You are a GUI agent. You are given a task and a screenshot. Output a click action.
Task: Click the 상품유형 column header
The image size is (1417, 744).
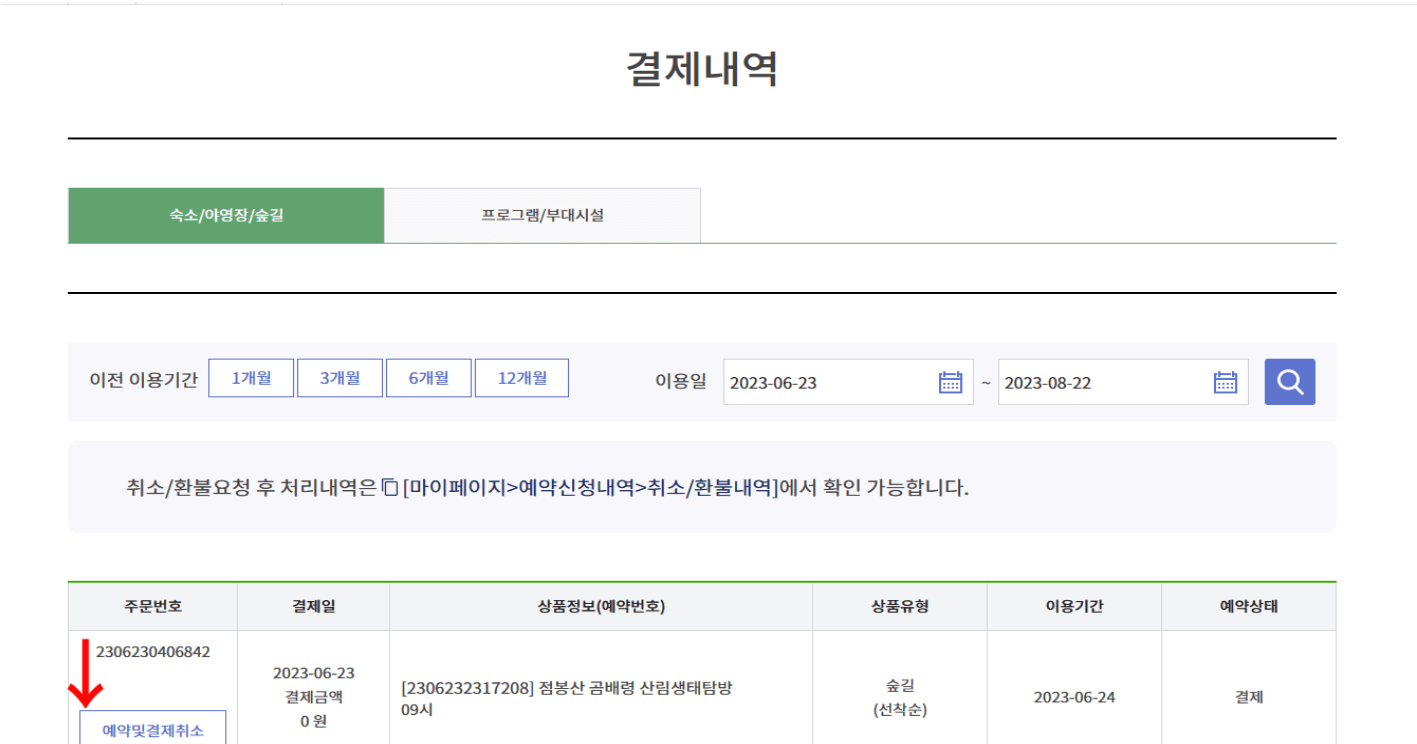pos(898,606)
